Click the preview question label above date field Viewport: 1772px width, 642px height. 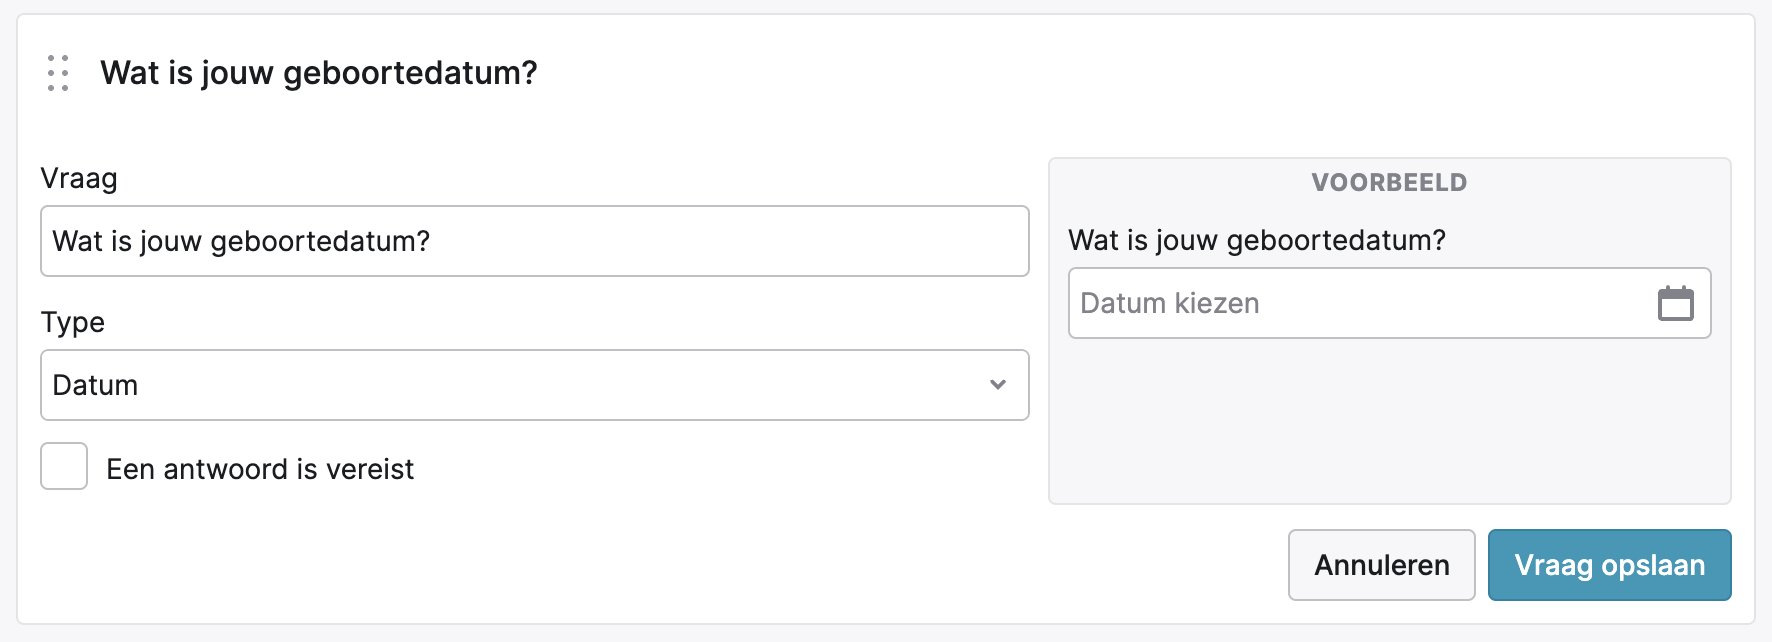1257,240
